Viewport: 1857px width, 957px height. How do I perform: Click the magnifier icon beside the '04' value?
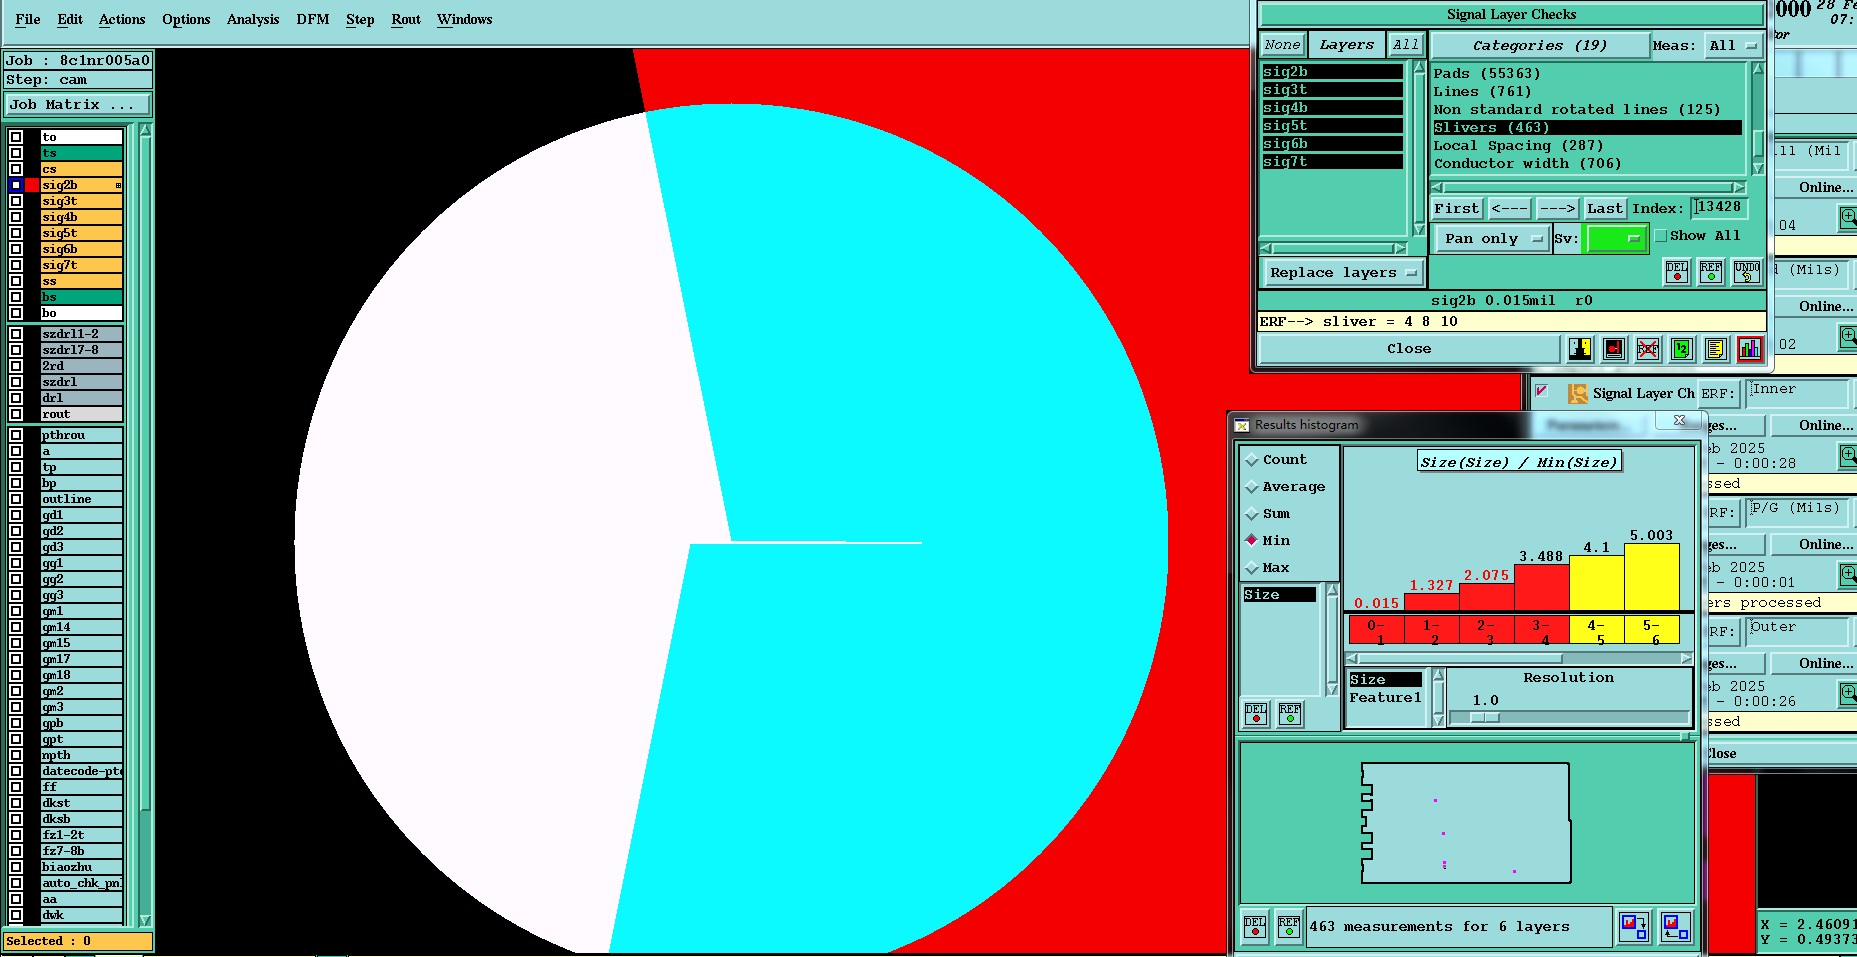click(x=1848, y=217)
